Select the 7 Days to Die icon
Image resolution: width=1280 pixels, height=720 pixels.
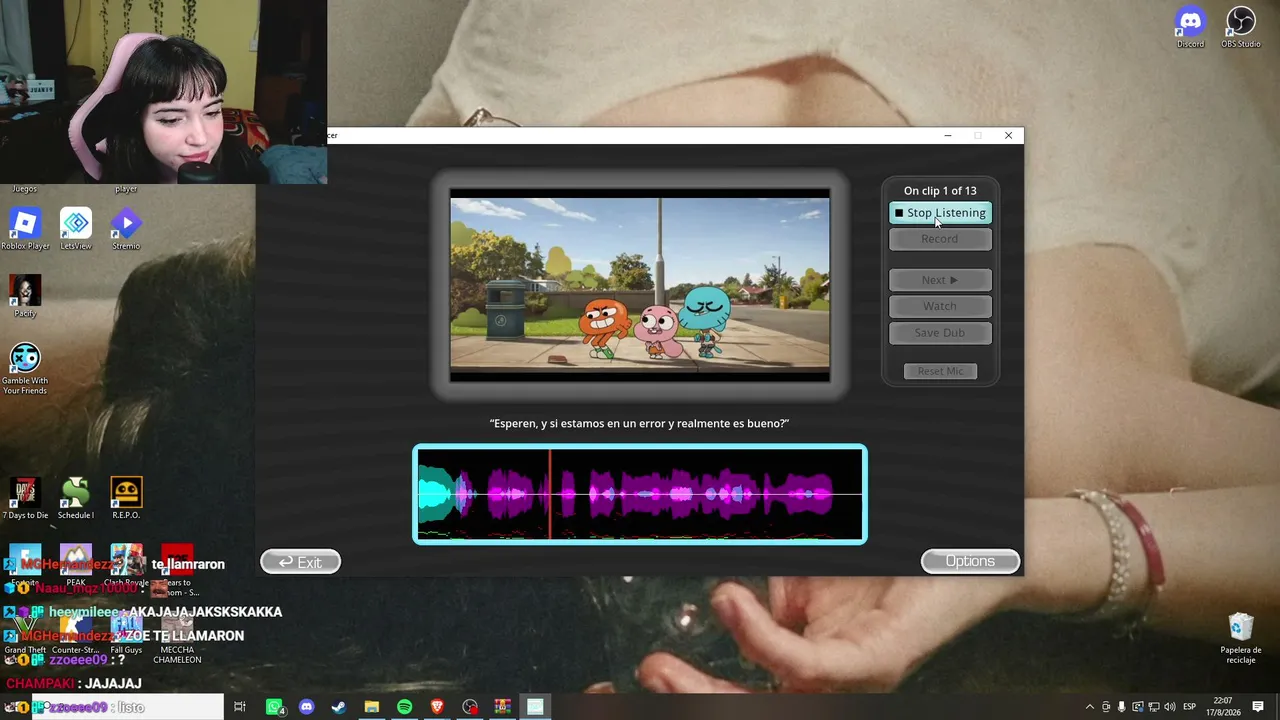[x=25, y=498]
